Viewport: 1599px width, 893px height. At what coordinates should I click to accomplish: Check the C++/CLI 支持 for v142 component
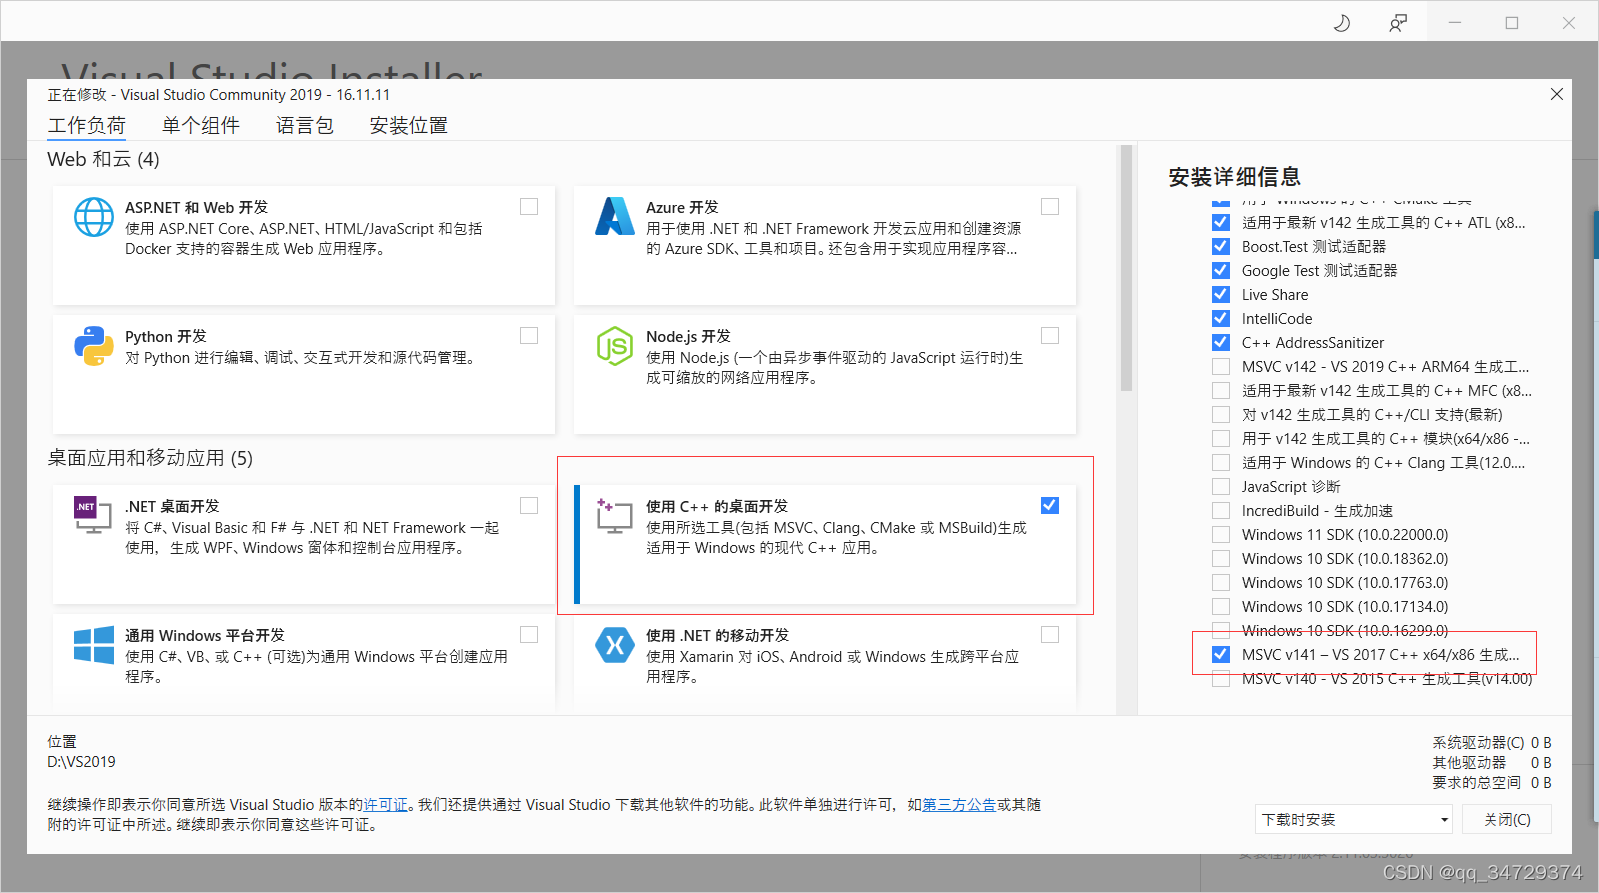[x=1221, y=414]
